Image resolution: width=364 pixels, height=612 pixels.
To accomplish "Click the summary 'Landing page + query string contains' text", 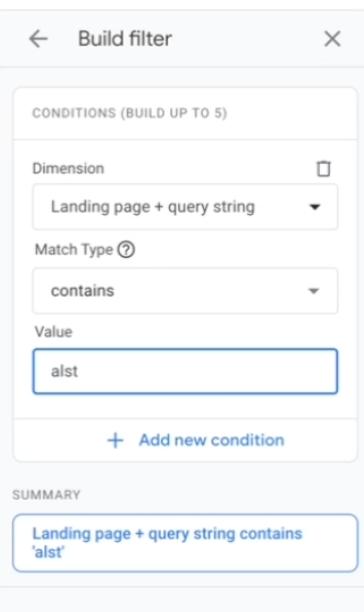I will point(167,534).
